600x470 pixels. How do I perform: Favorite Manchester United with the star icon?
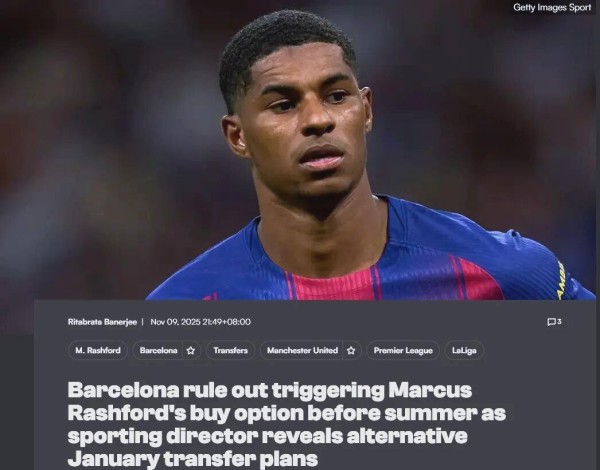(x=351, y=351)
